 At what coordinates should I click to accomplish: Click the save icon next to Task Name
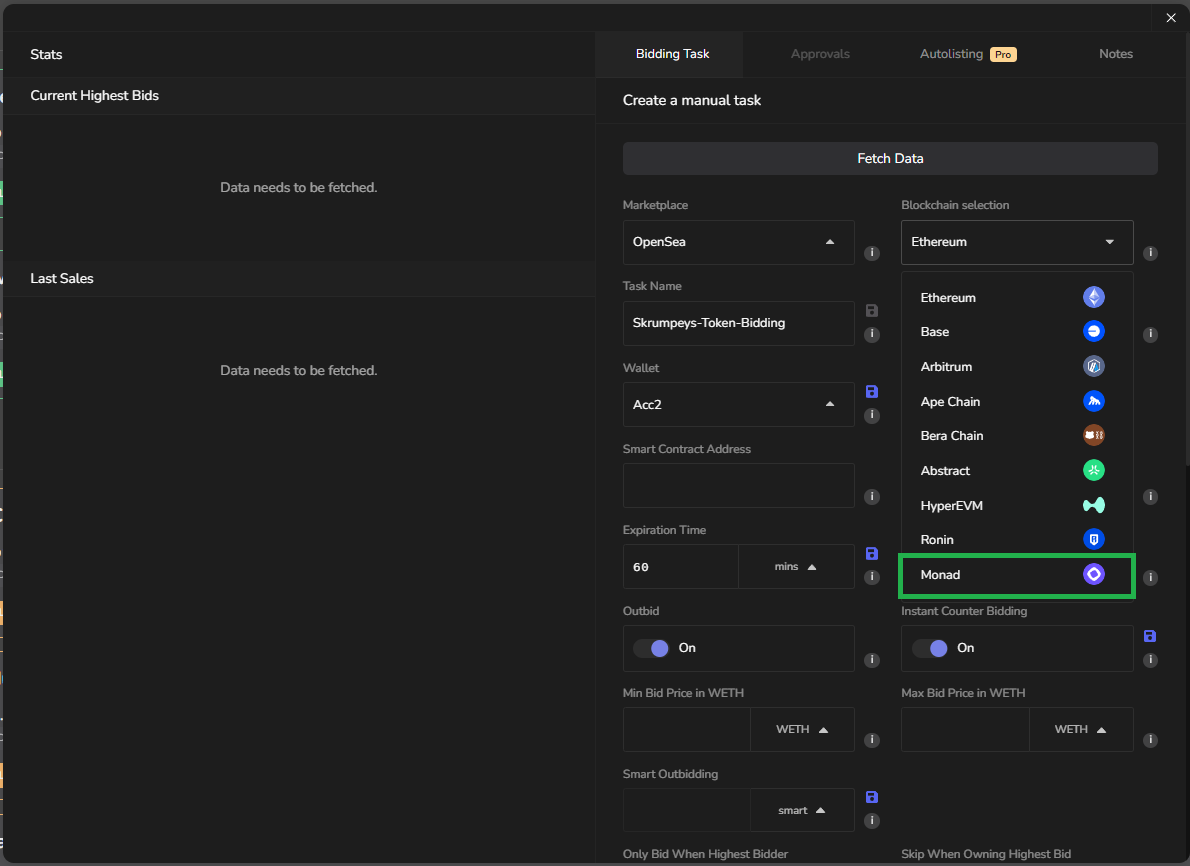point(871,311)
